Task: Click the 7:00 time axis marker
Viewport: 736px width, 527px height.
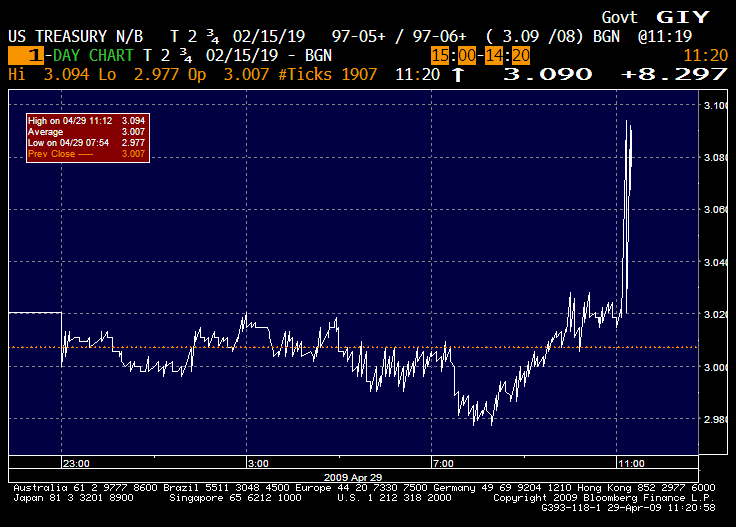Action: 443,464
